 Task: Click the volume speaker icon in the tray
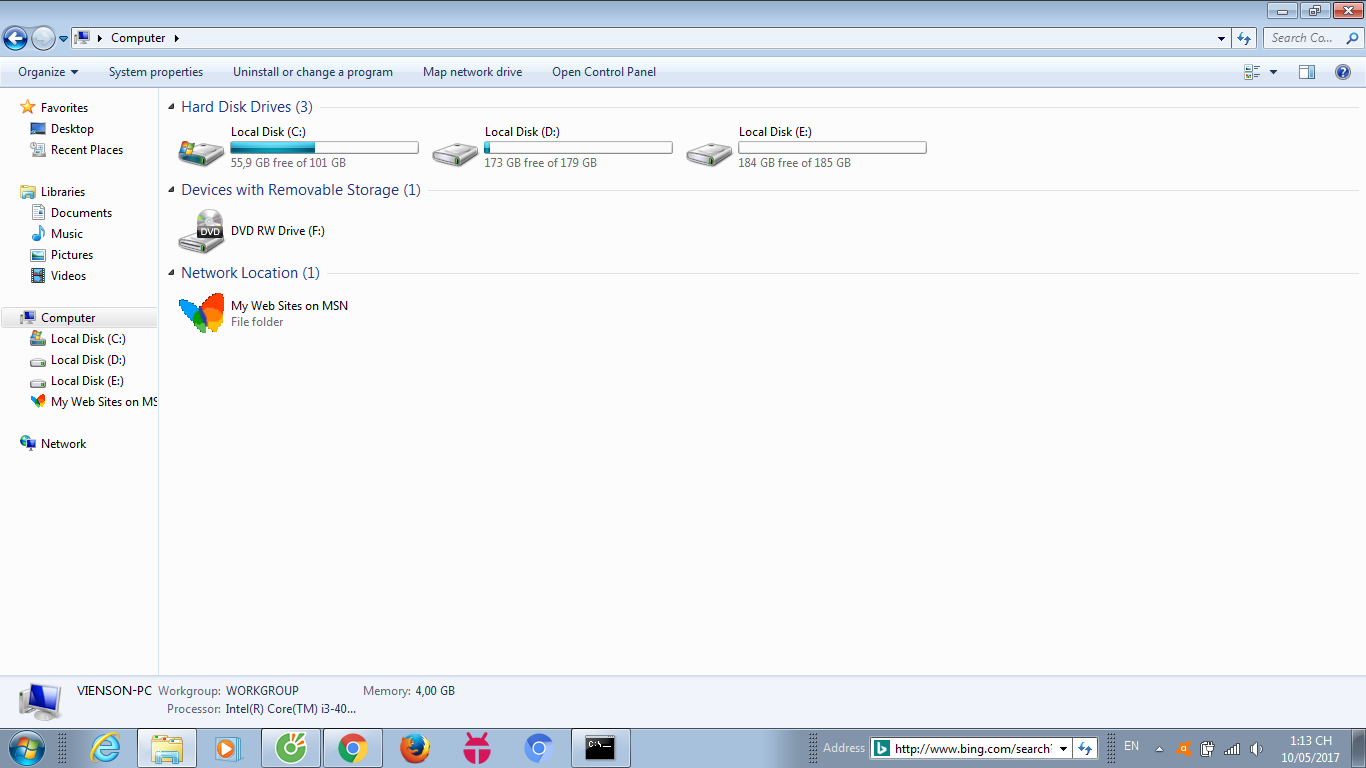tap(1257, 748)
